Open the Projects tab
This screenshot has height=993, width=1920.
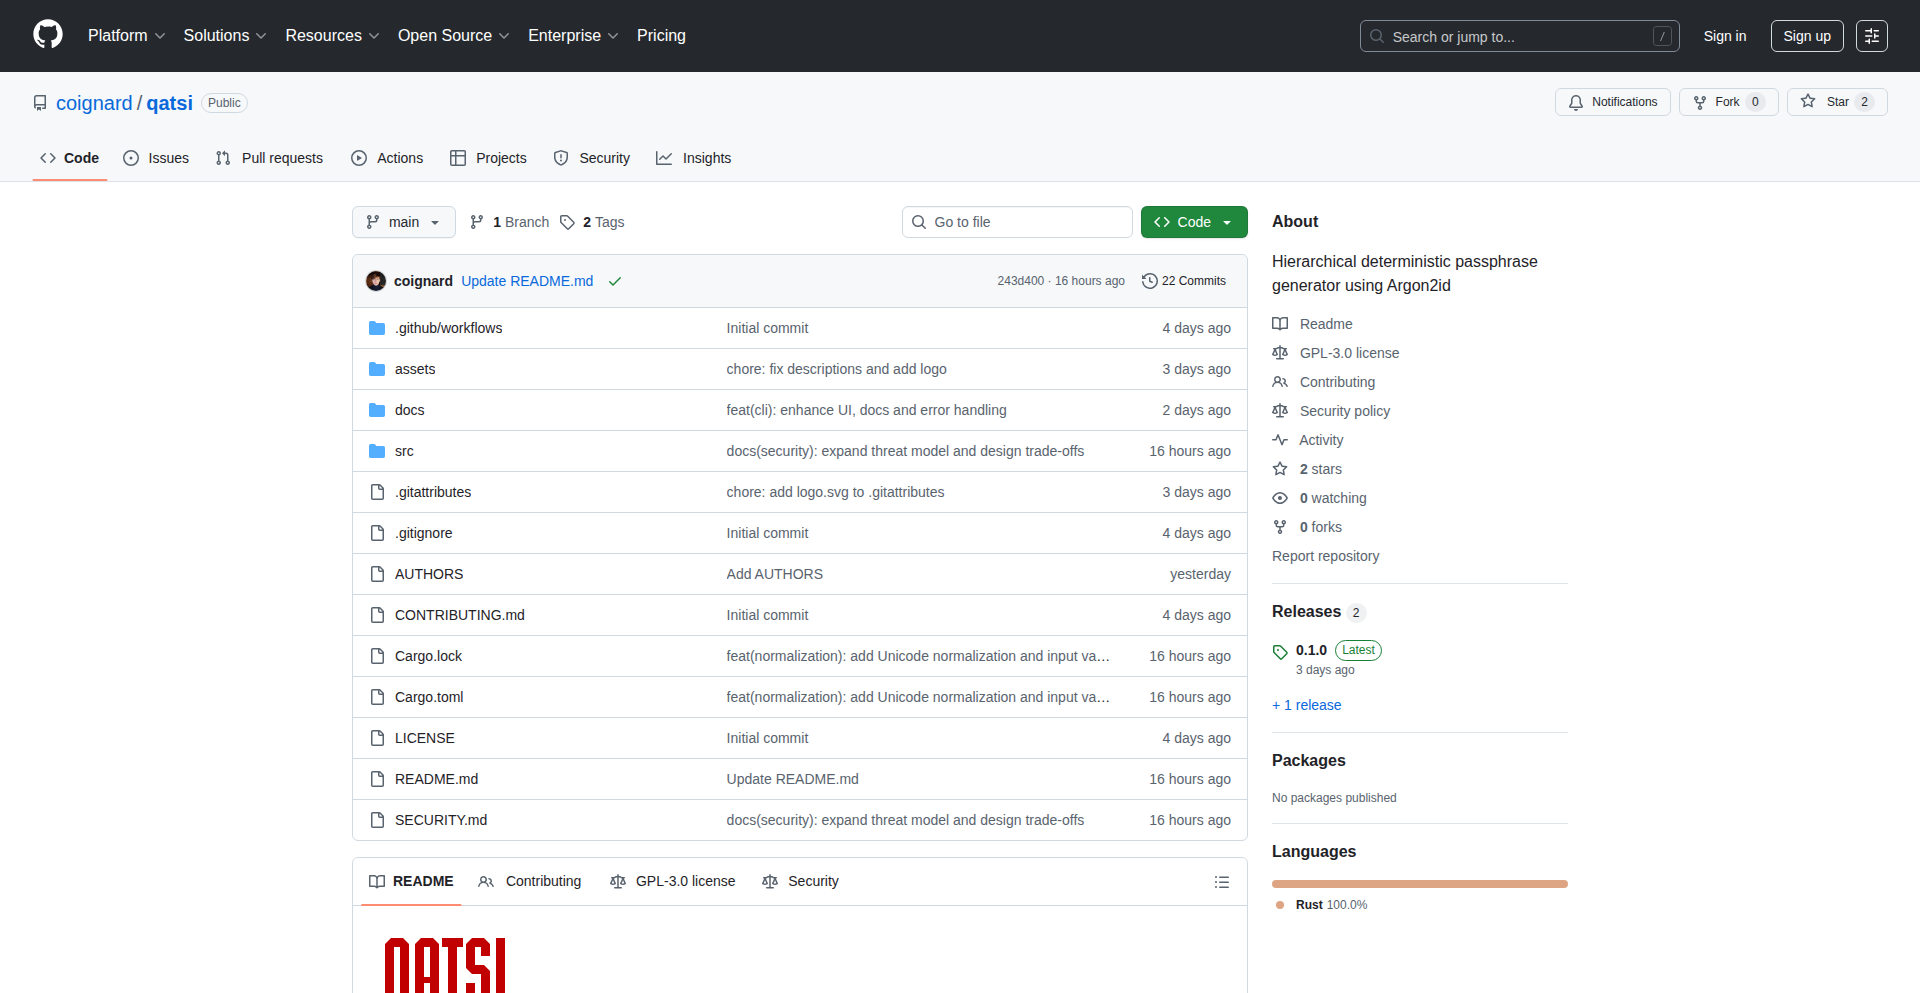click(488, 158)
